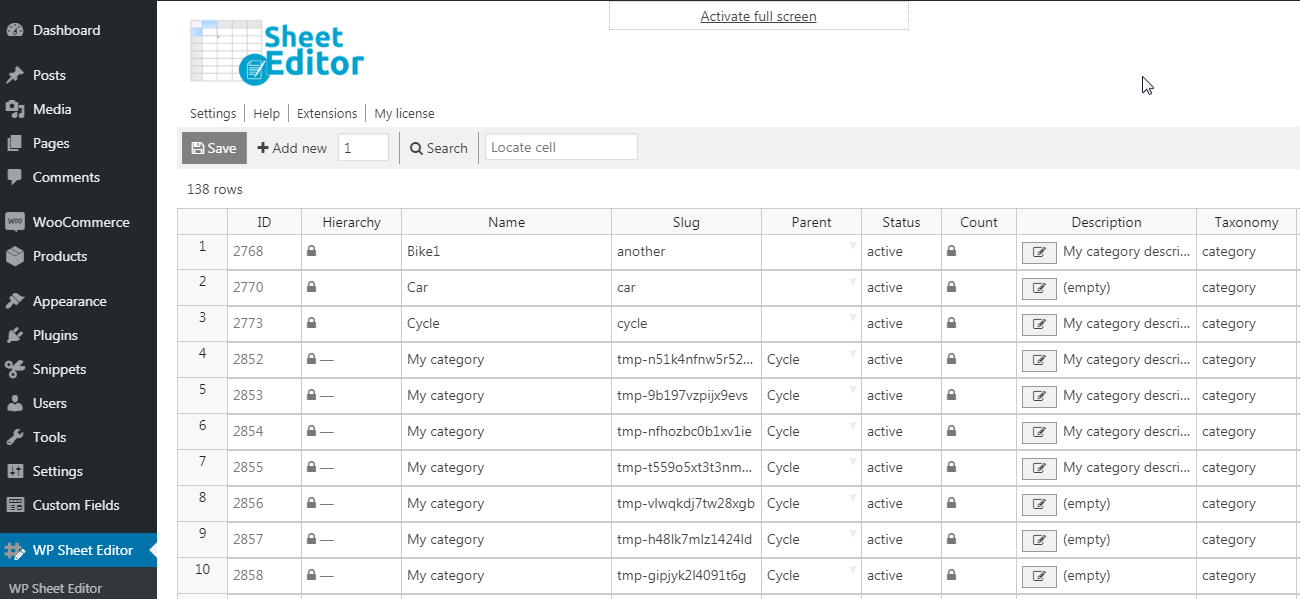This screenshot has width=1300, height=599.
Task: Open Parent dropdown arrow for Car row
Action: click(853, 282)
